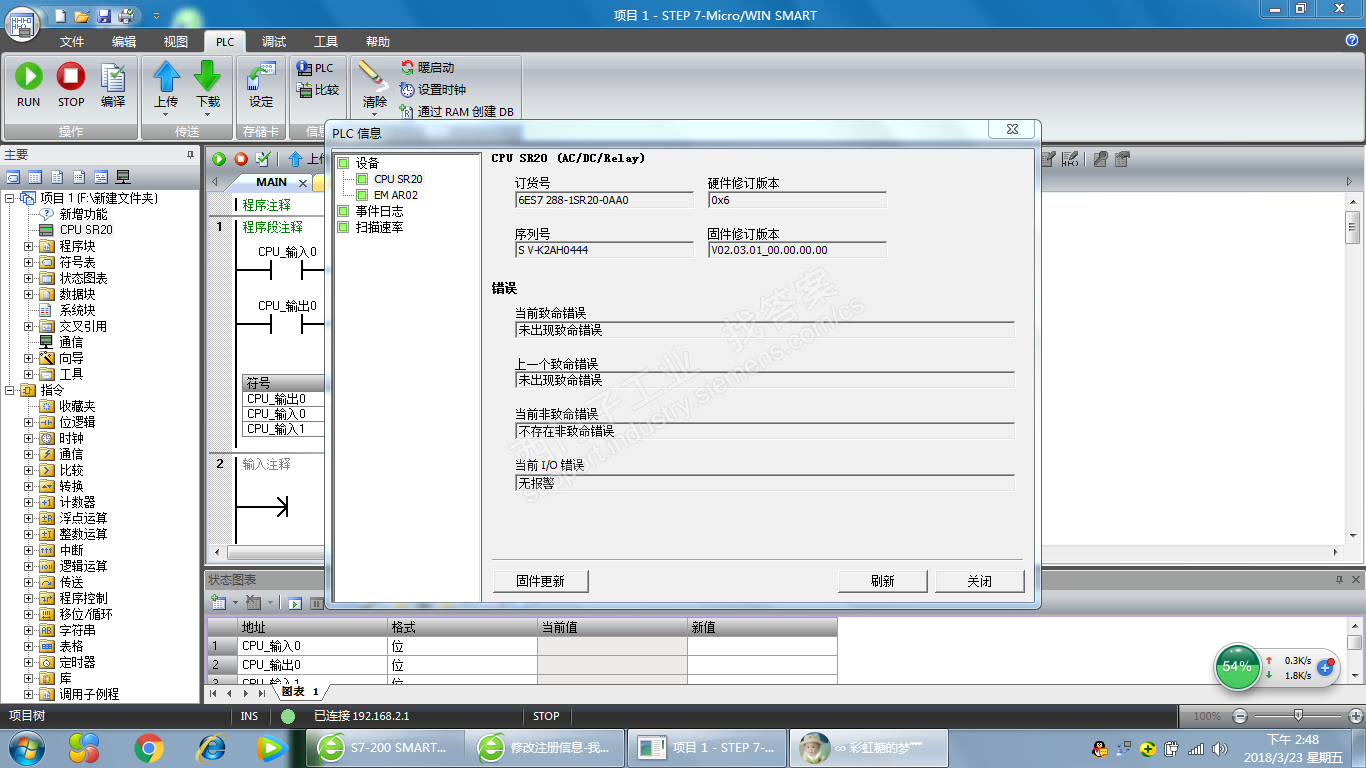Select the MAIN program tab
The height and width of the screenshot is (768, 1366).
[x=271, y=183]
